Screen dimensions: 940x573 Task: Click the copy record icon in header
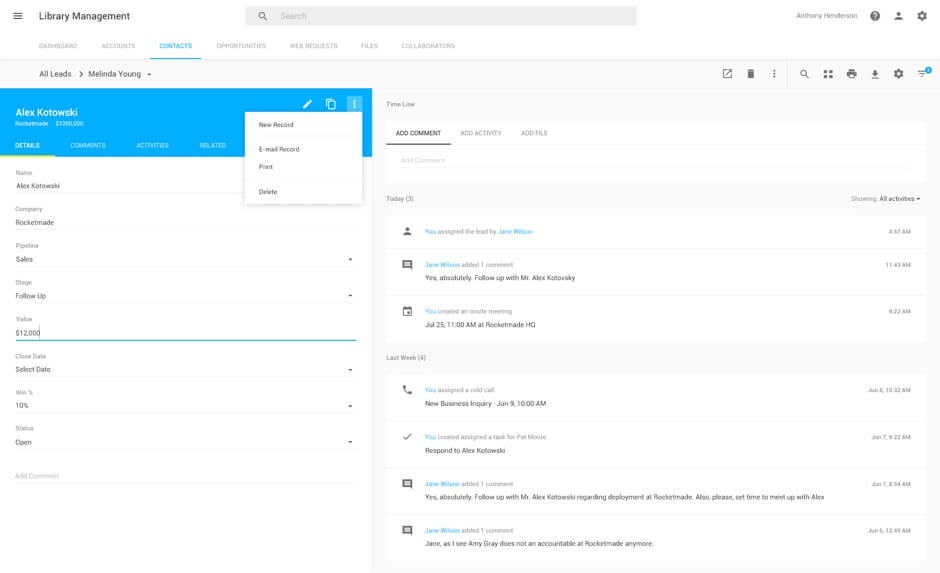click(x=331, y=104)
